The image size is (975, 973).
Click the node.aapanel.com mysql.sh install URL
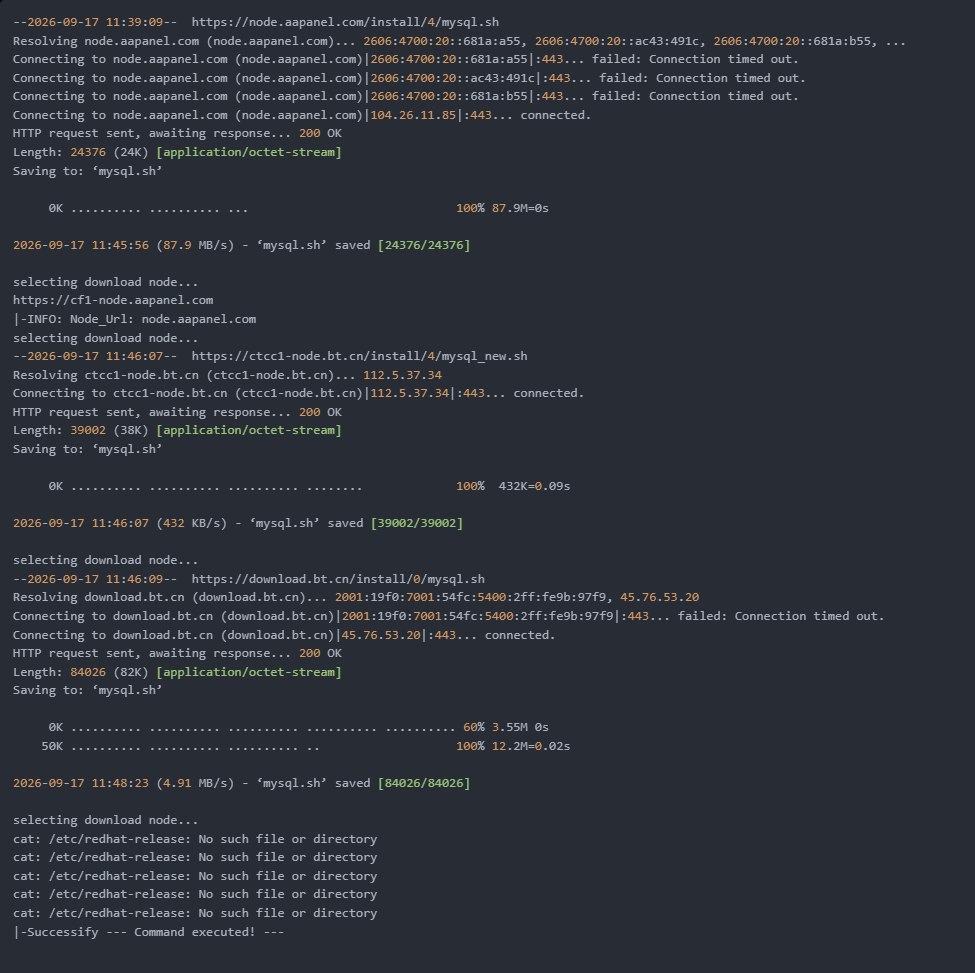pyautogui.click(x=345, y=22)
